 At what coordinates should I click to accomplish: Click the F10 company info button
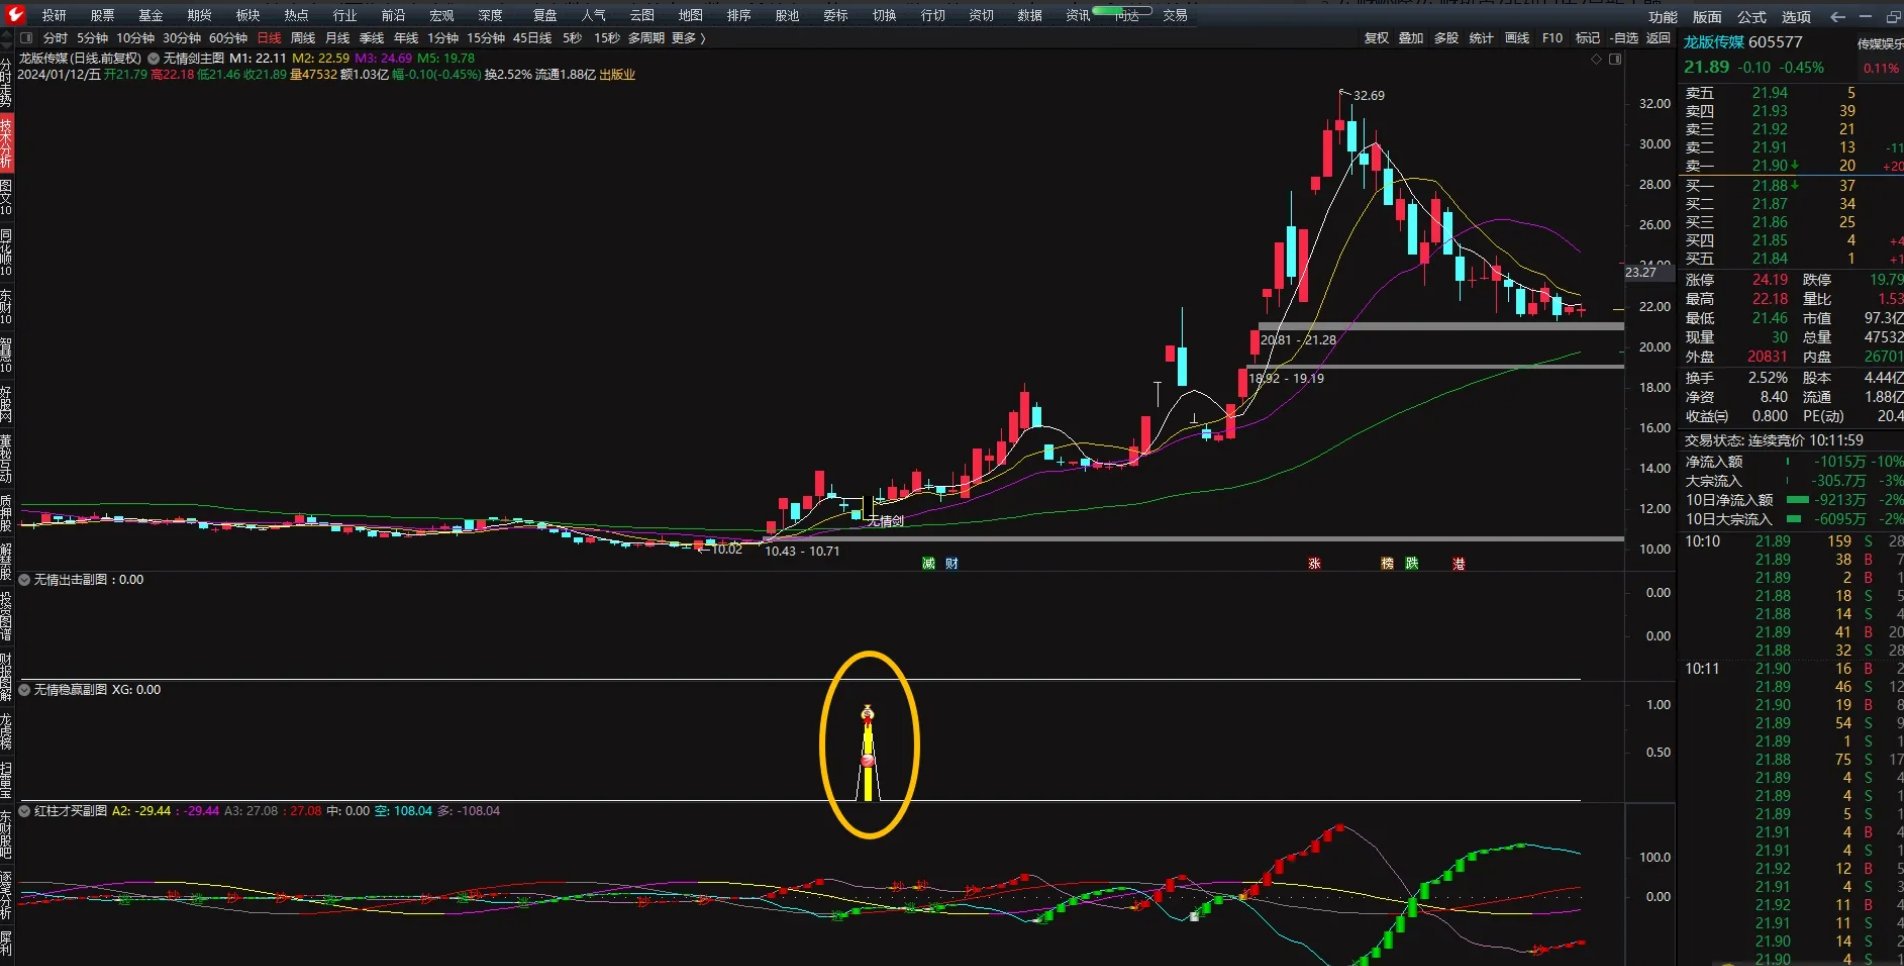point(1552,38)
